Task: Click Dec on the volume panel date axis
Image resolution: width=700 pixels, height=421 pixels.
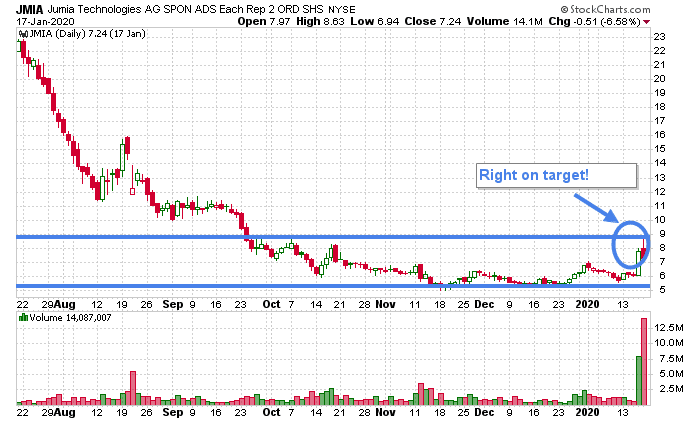Action: coord(484,412)
